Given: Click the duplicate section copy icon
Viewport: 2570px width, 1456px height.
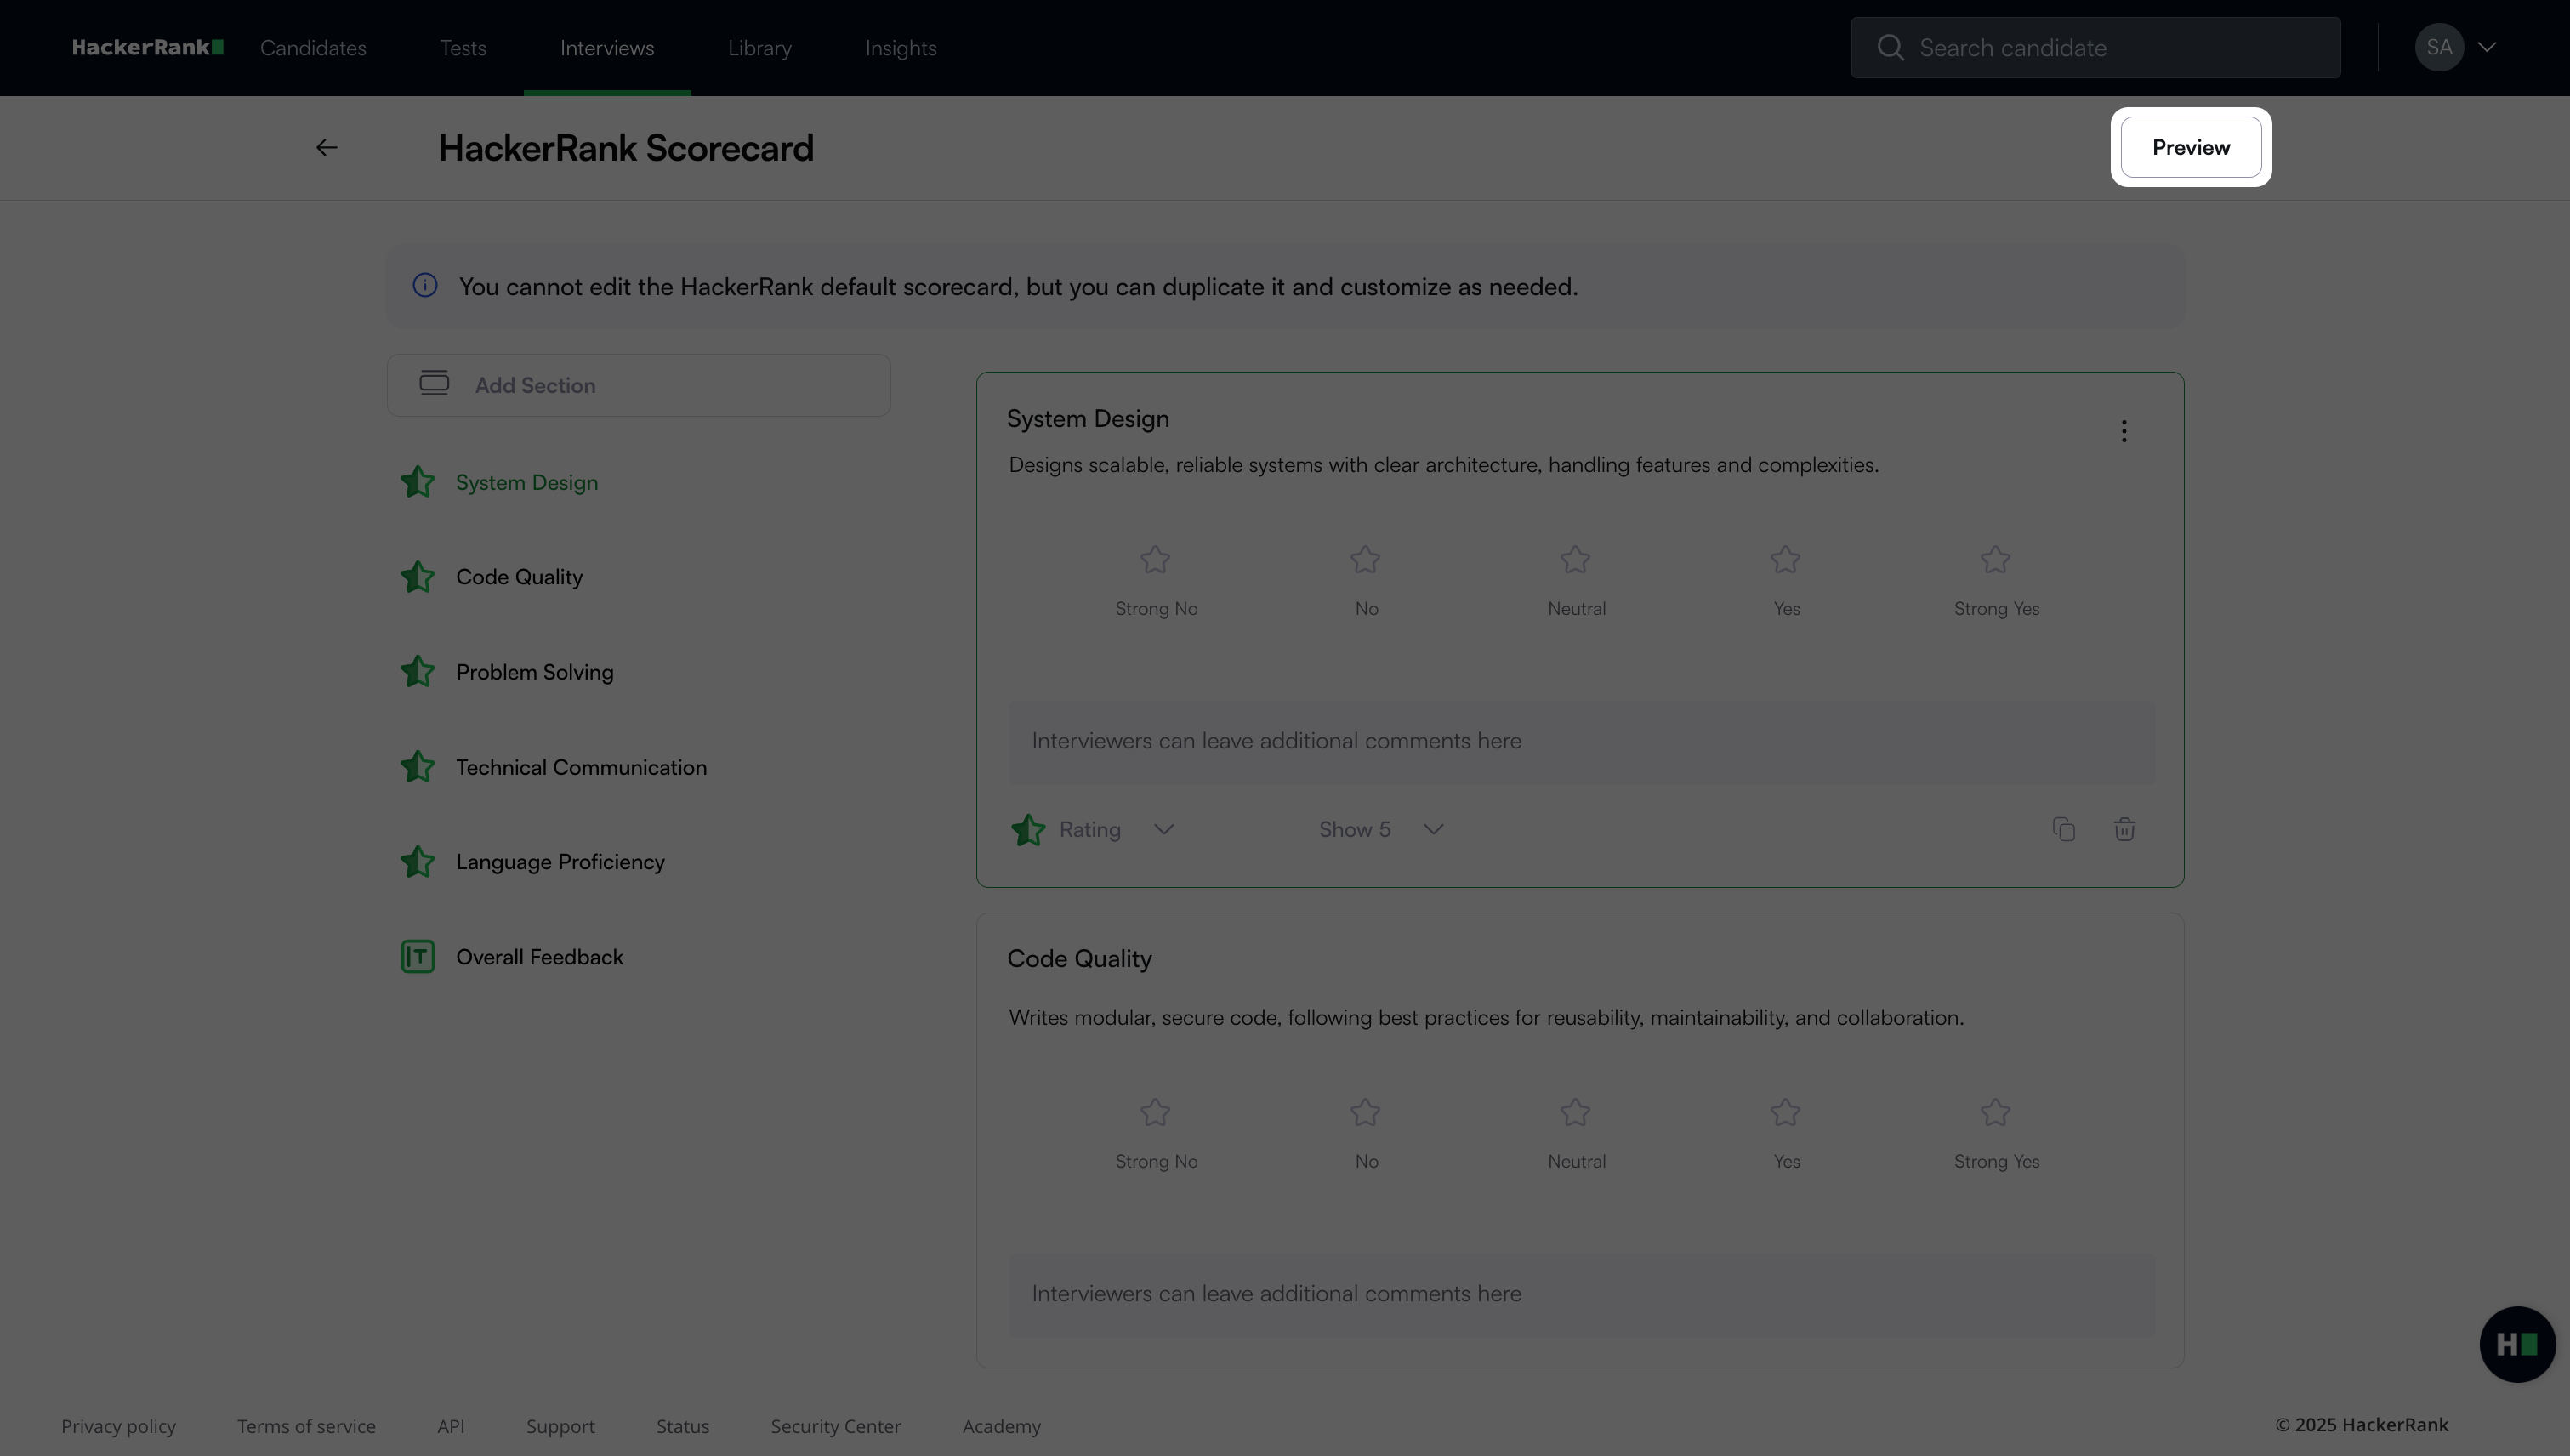Looking at the screenshot, I should tap(2063, 829).
